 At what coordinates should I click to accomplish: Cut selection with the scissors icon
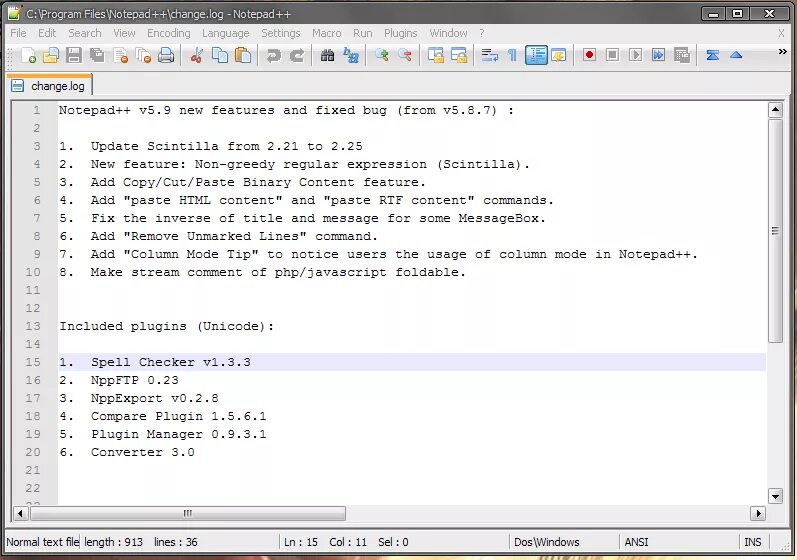pyautogui.click(x=196, y=55)
